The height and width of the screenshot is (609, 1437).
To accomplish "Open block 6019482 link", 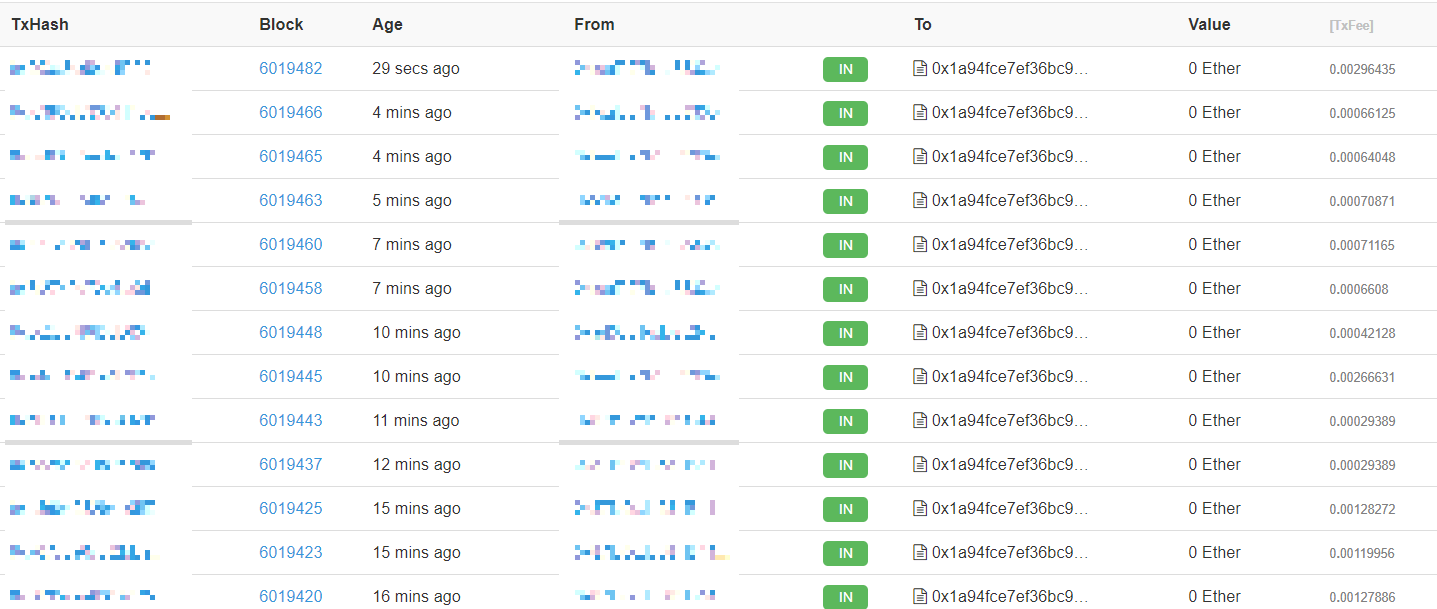I will coord(291,69).
